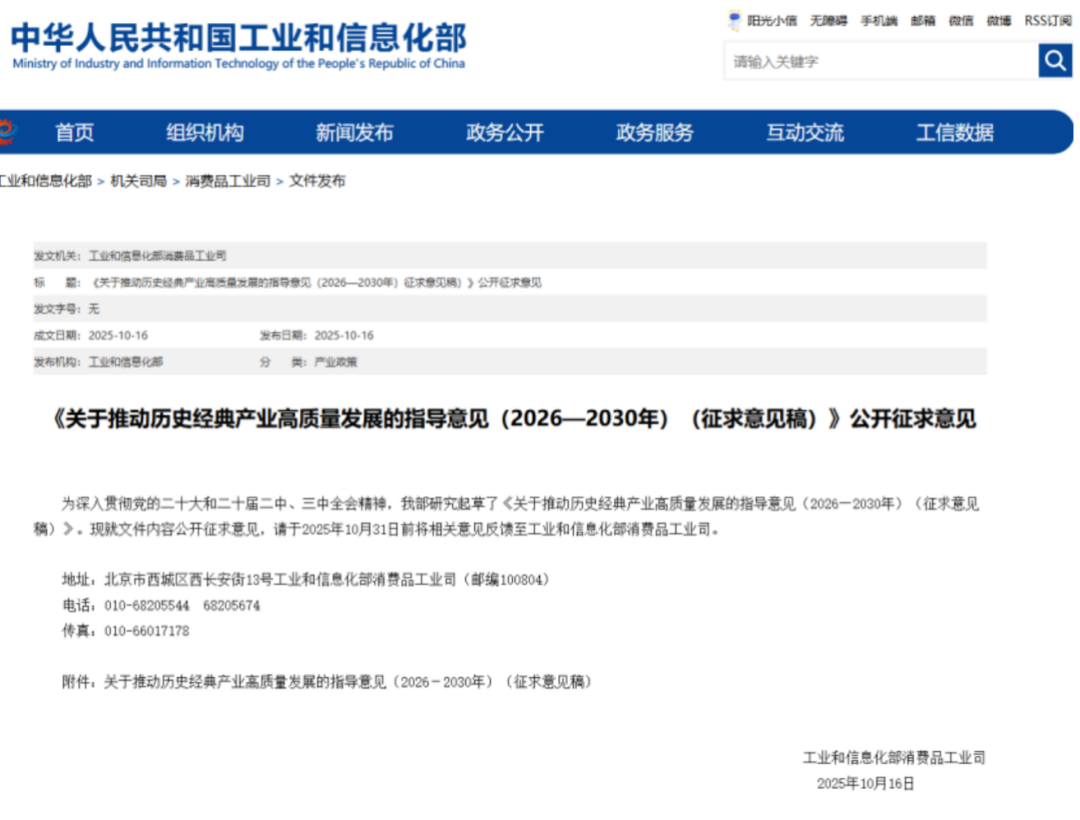1080x820 pixels.
Task: Click the 微博 link in header
Action: [998, 20]
